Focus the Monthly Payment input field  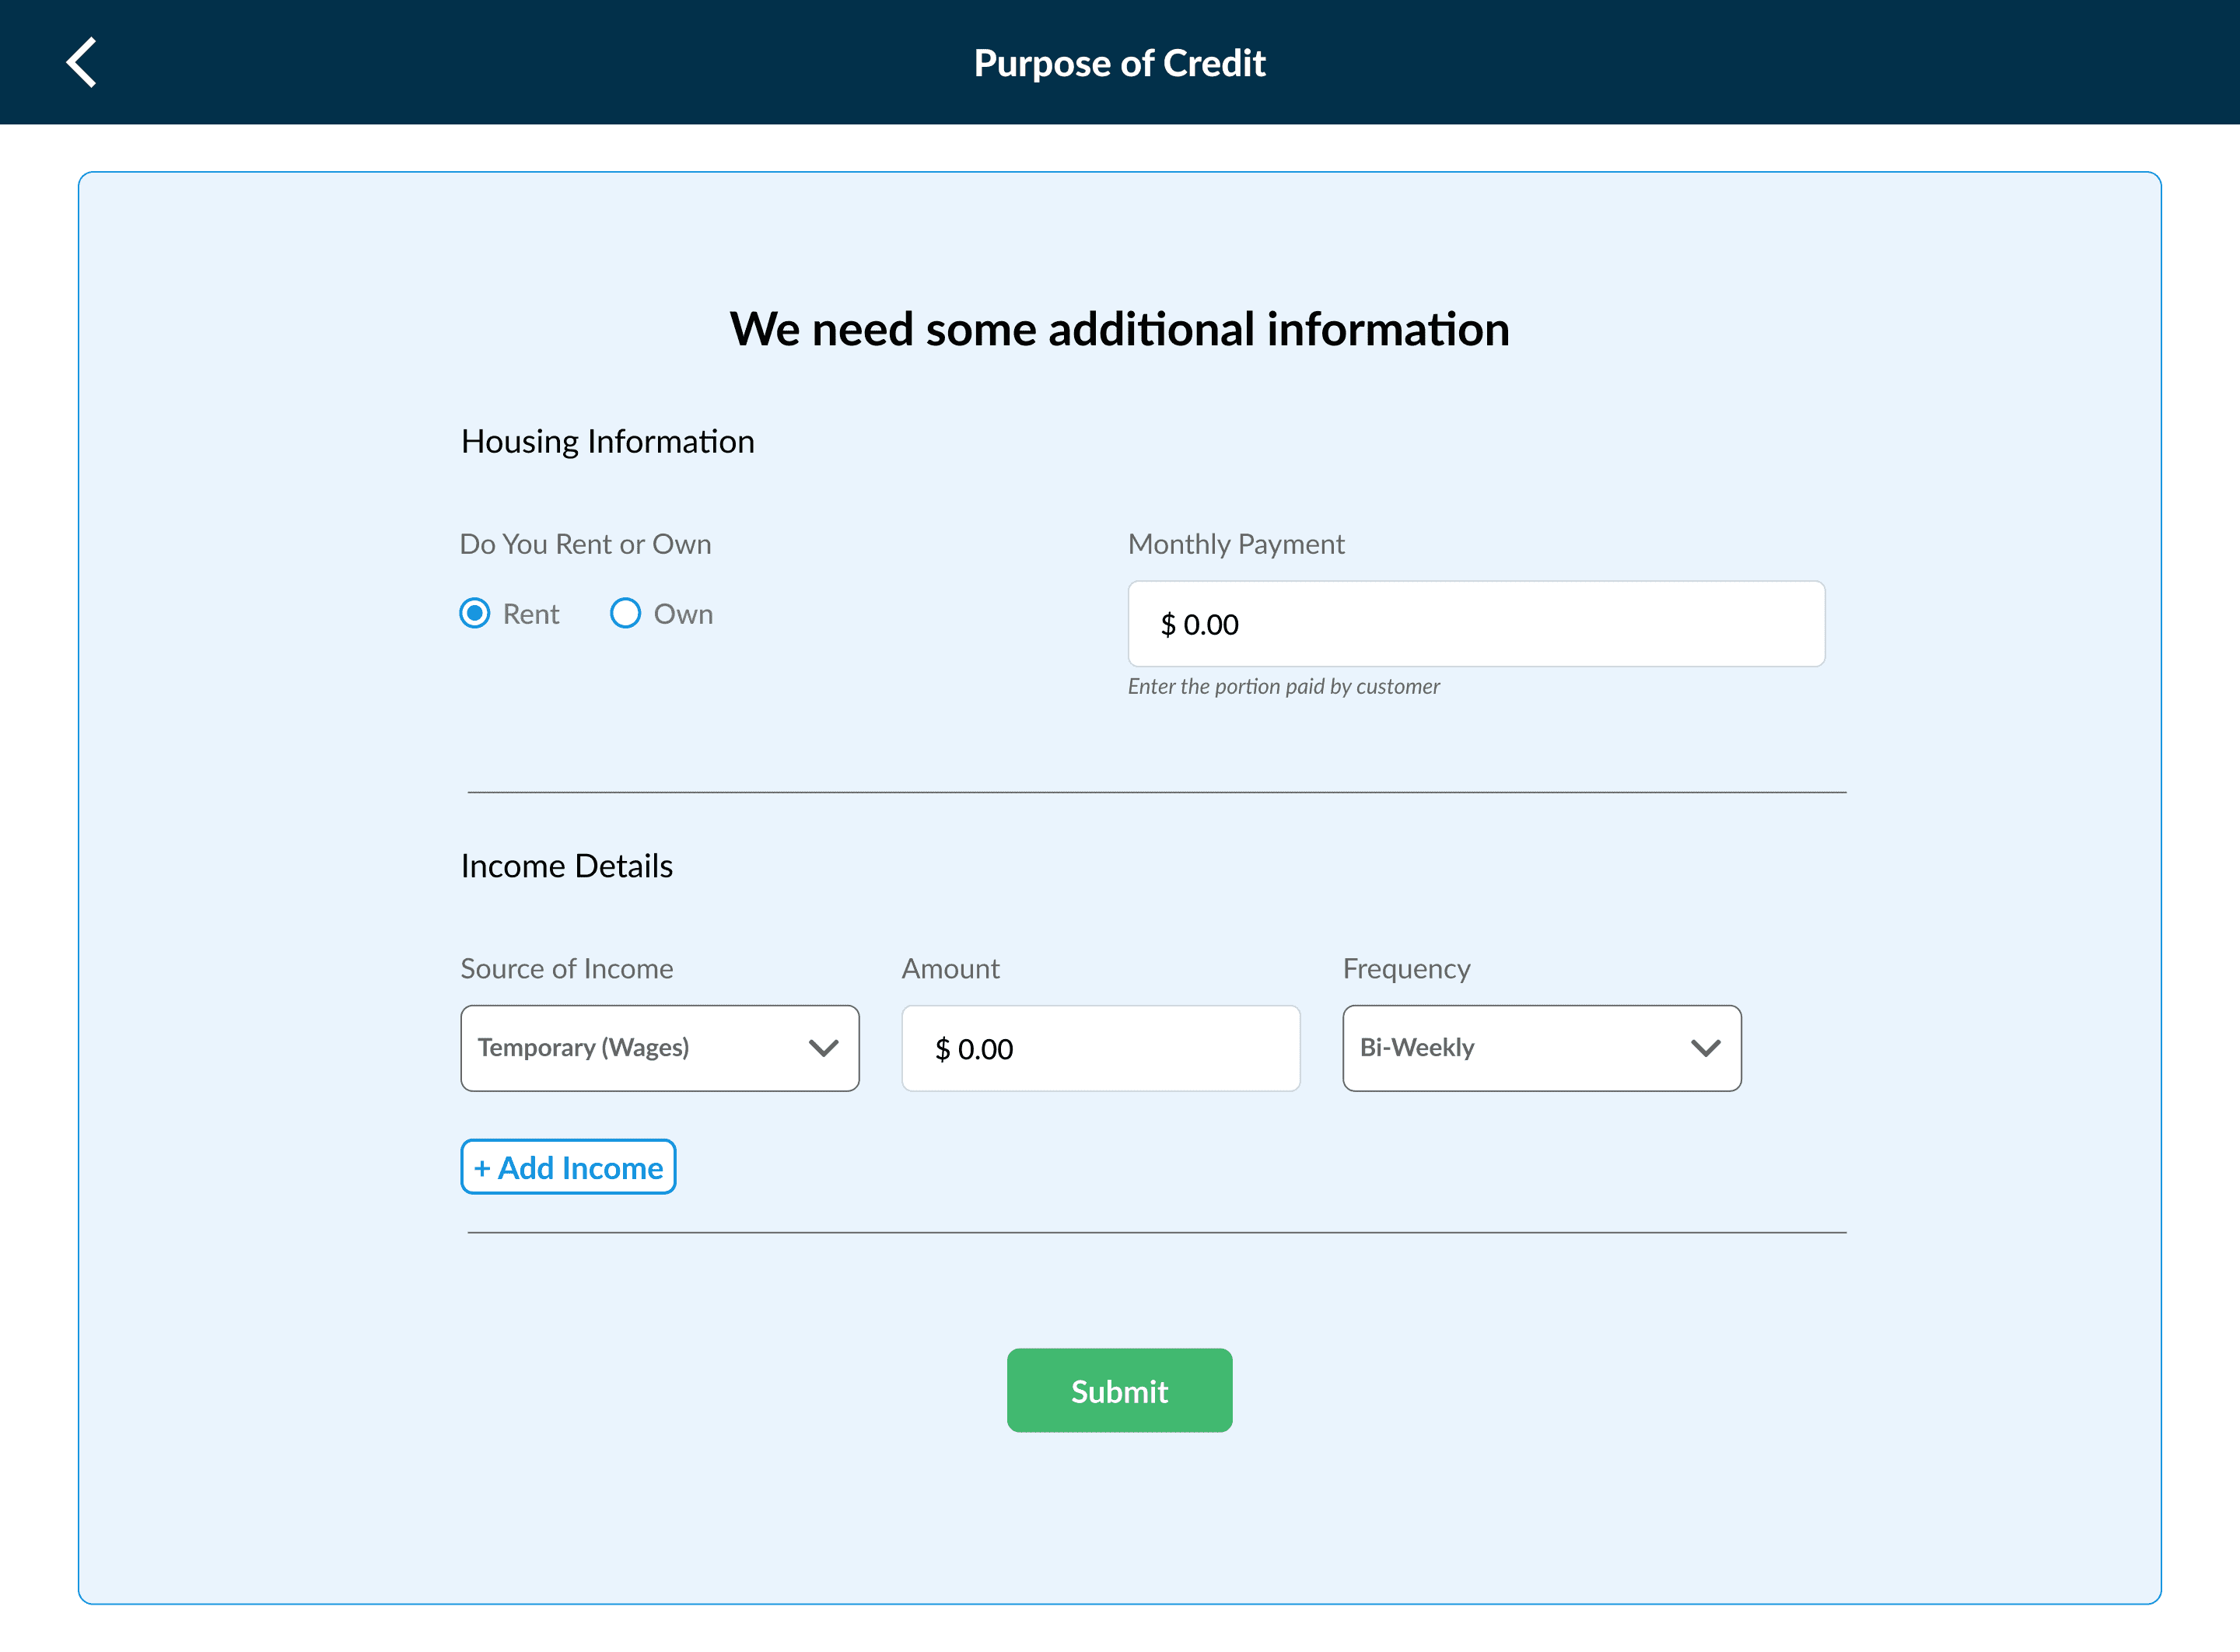point(1475,624)
